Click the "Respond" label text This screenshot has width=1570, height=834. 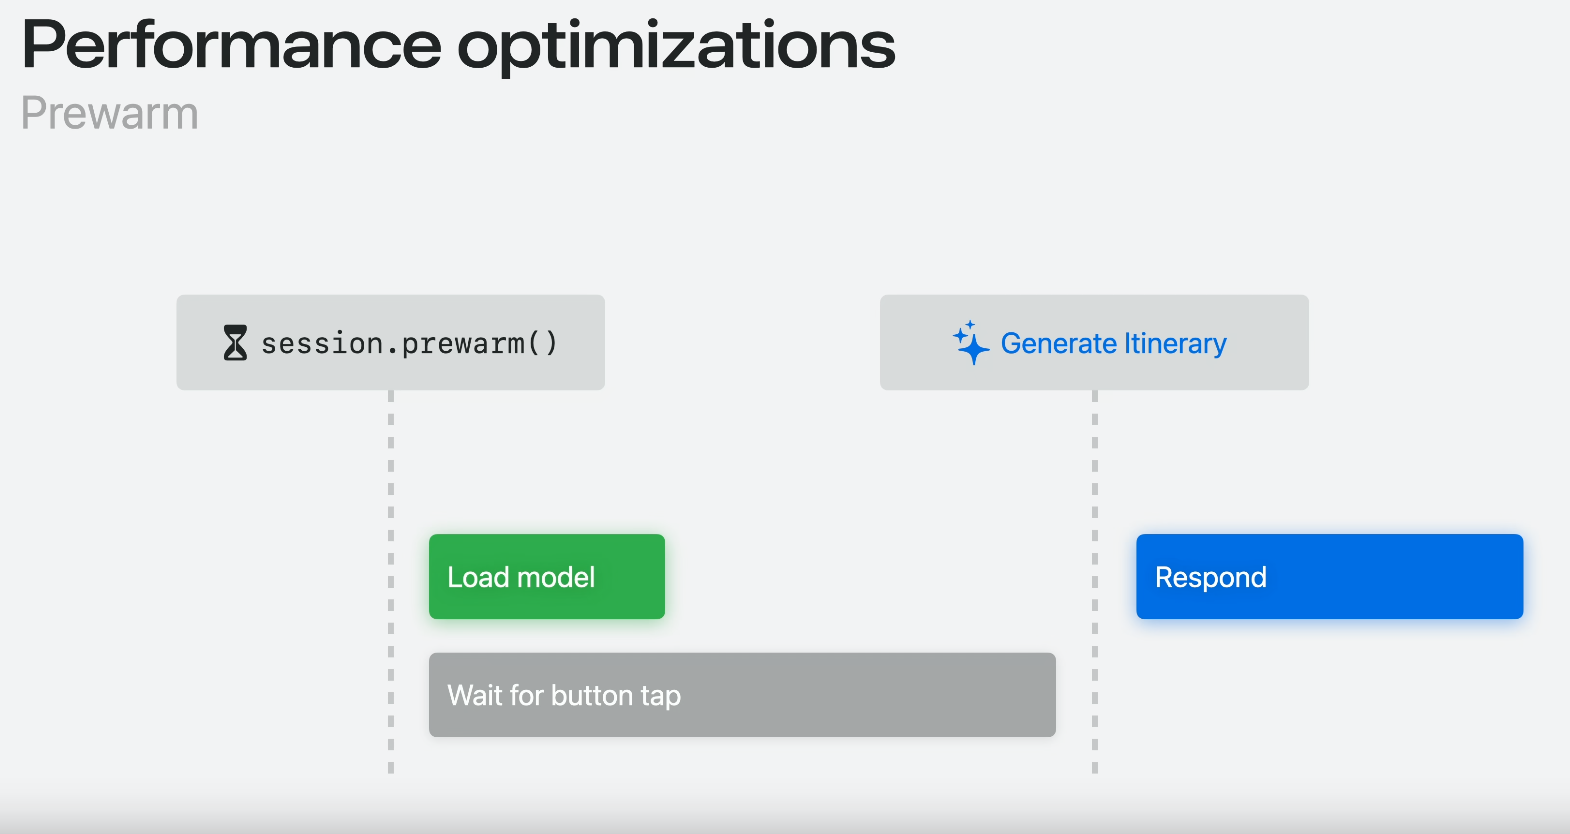(x=1210, y=577)
